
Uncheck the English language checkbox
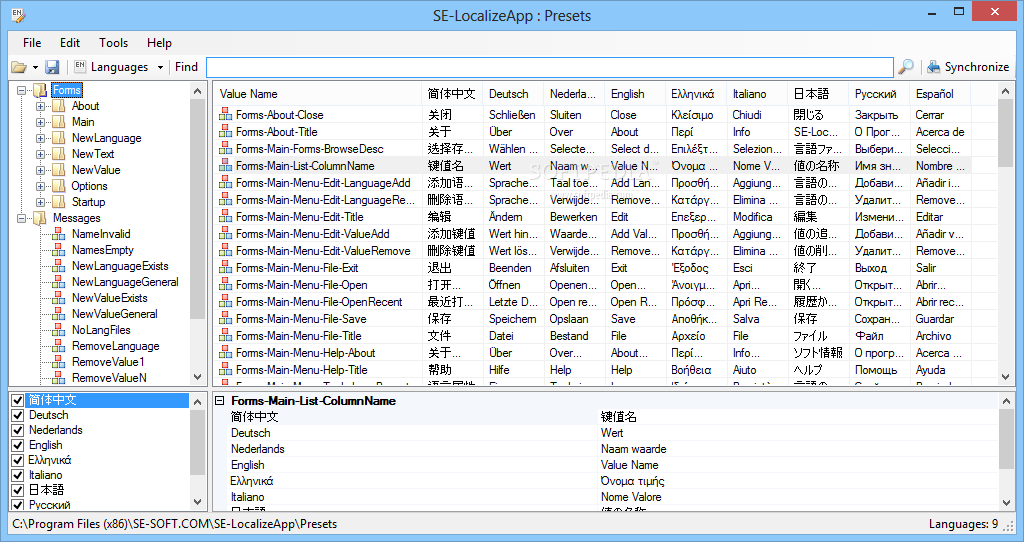(18, 445)
